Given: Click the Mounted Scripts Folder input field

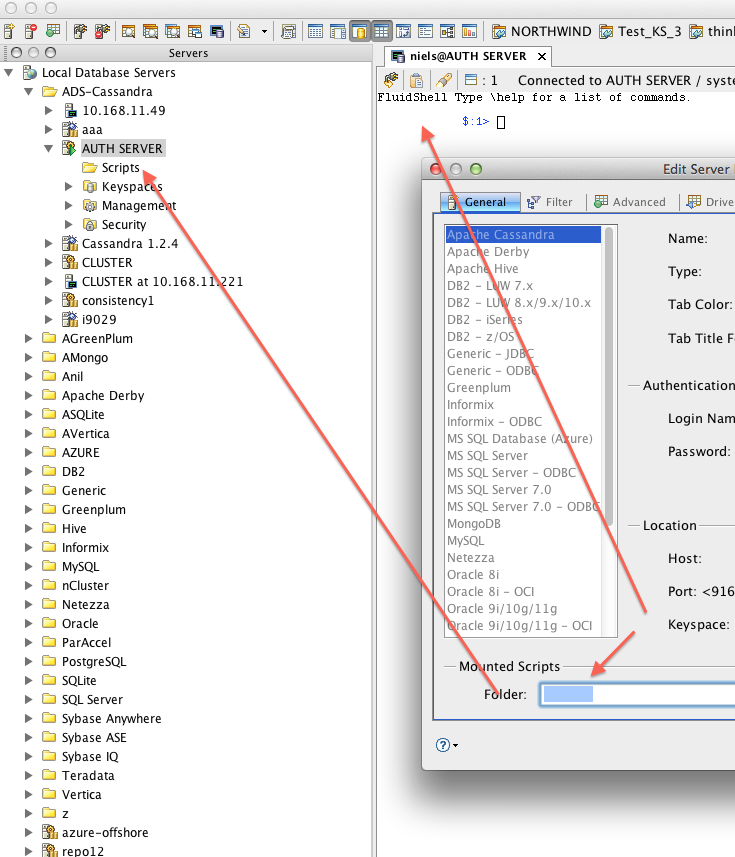Looking at the screenshot, I should pos(638,694).
